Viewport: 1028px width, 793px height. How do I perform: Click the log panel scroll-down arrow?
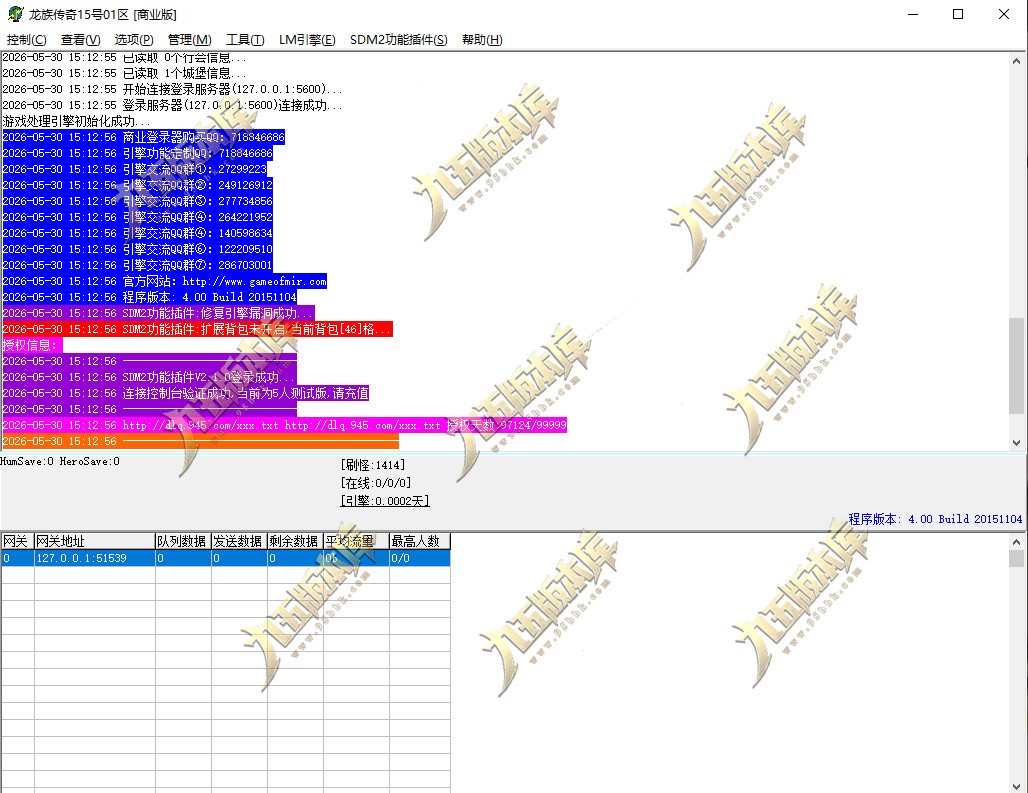(1016, 442)
